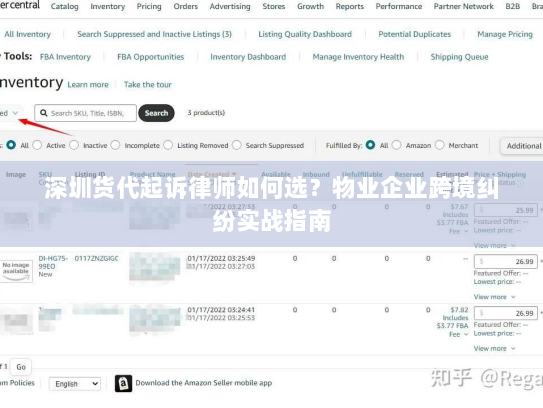Open the English language dropdown
This screenshot has height=408, width=543.
[75, 384]
